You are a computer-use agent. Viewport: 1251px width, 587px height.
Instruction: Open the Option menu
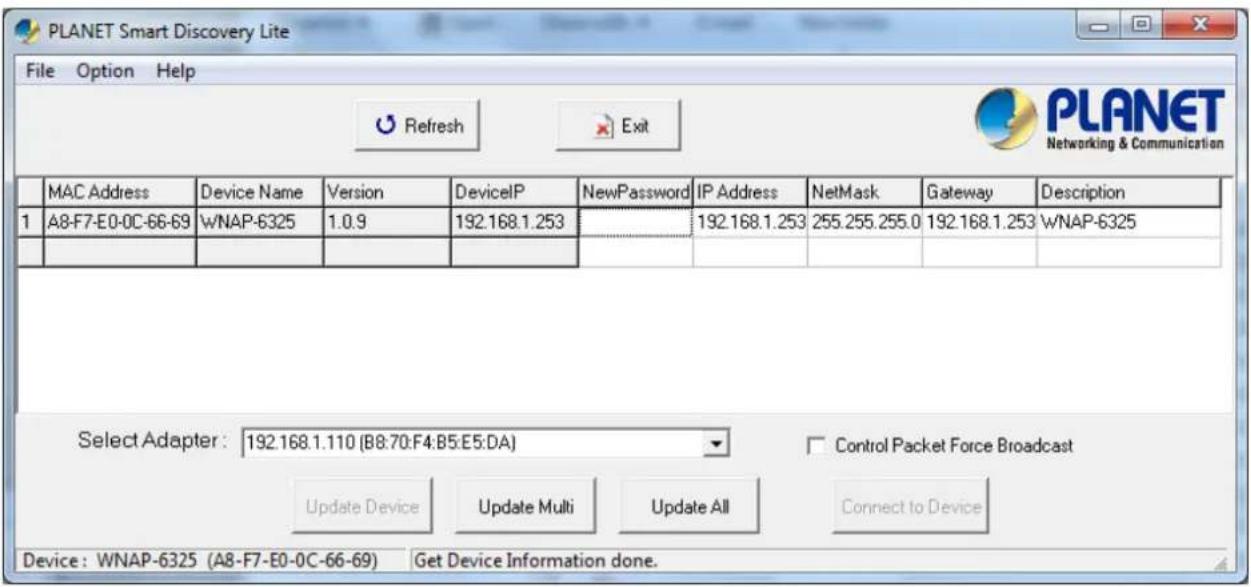point(105,71)
